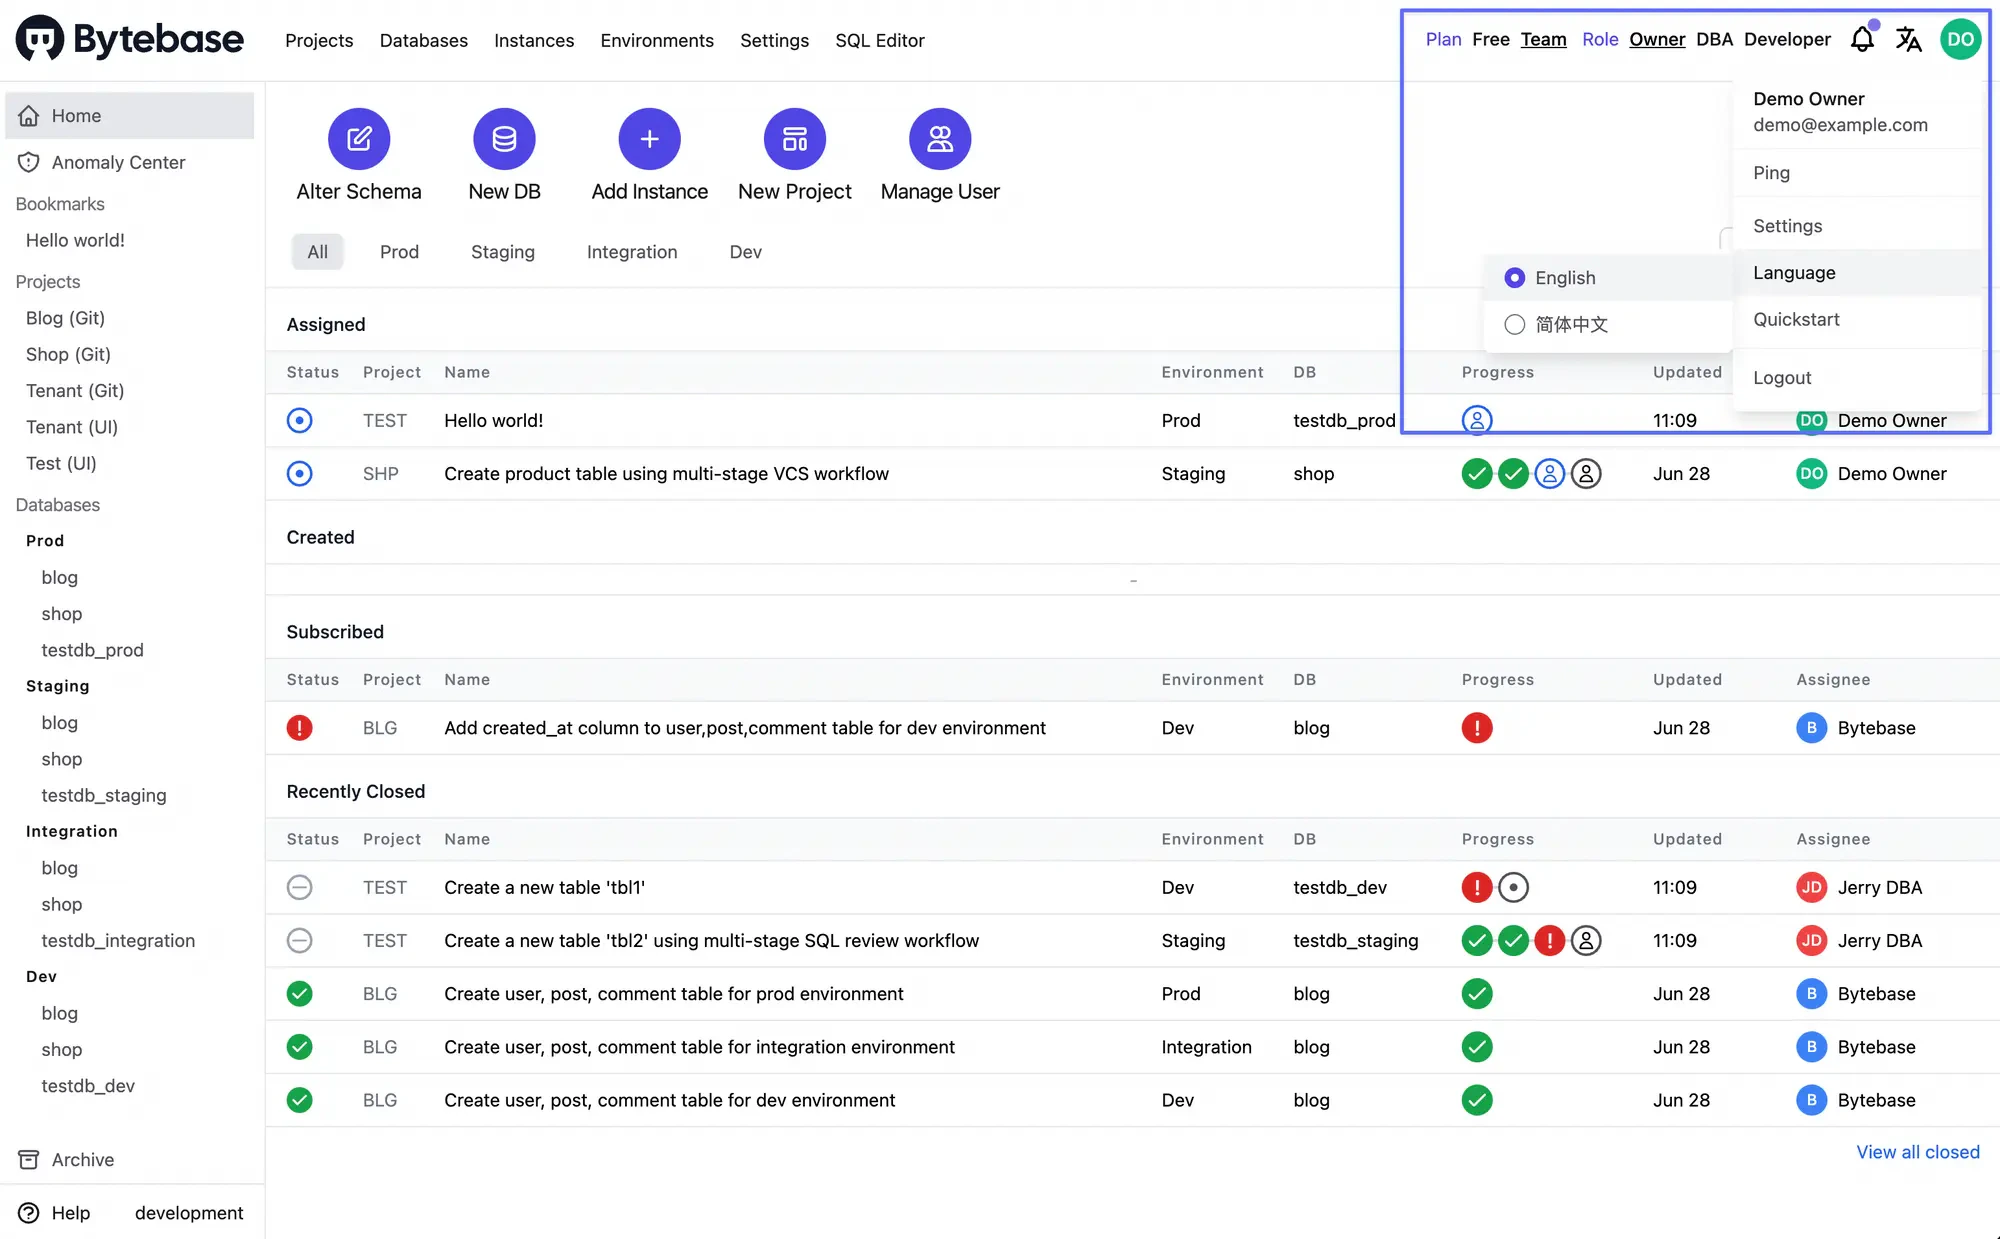Open the DO user avatar menu
The image size is (2000, 1239).
[x=1960, y=40]
